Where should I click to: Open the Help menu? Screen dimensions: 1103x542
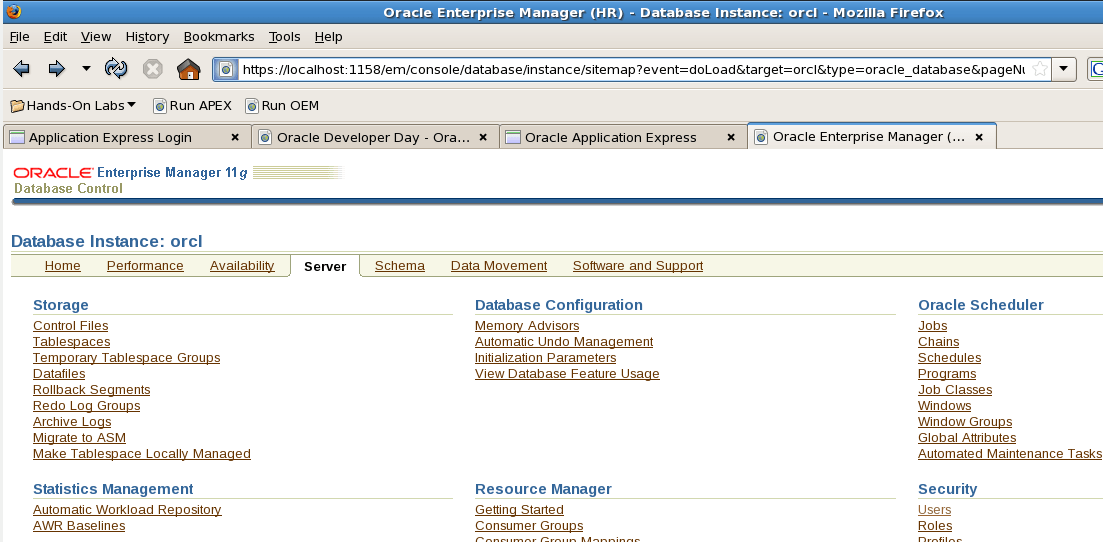pos(329,37)
